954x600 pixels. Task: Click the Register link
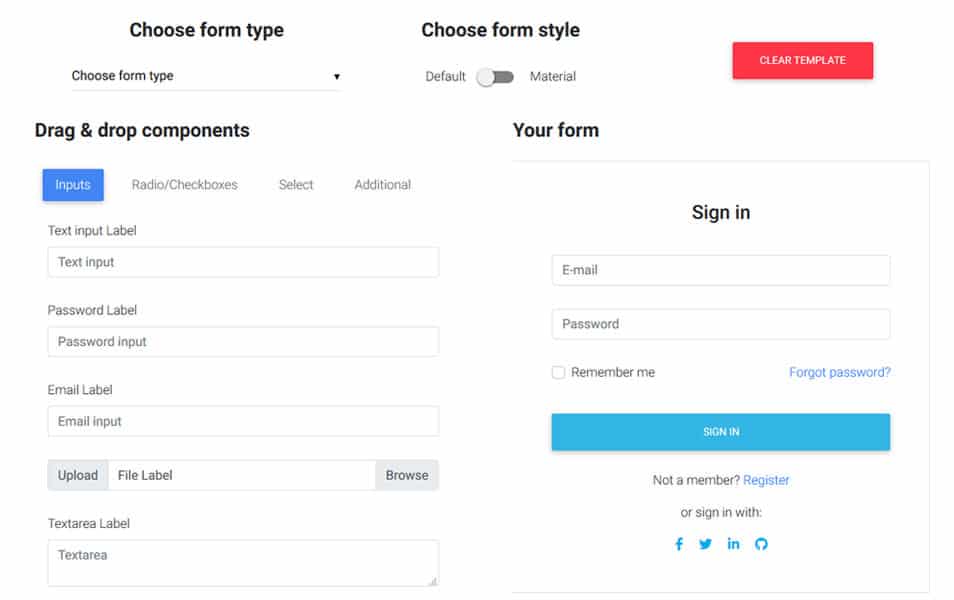[x=766, y=481]
